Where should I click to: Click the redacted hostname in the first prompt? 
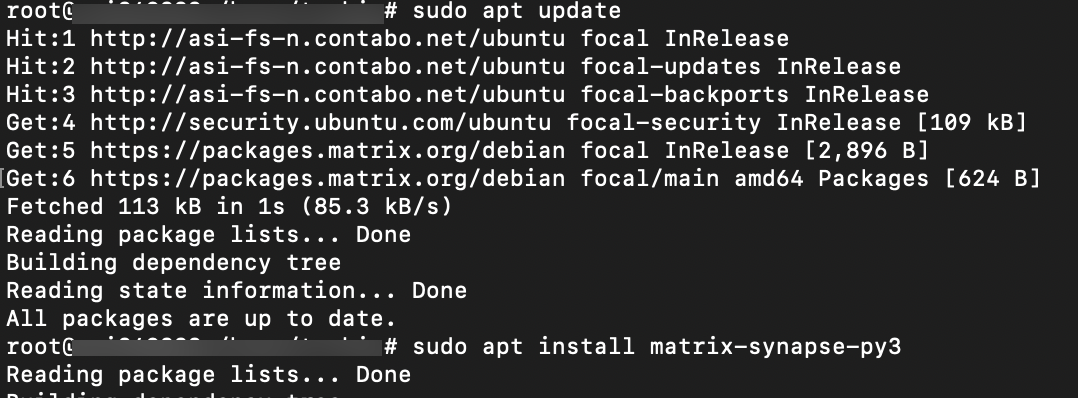[x=228, y=12]
